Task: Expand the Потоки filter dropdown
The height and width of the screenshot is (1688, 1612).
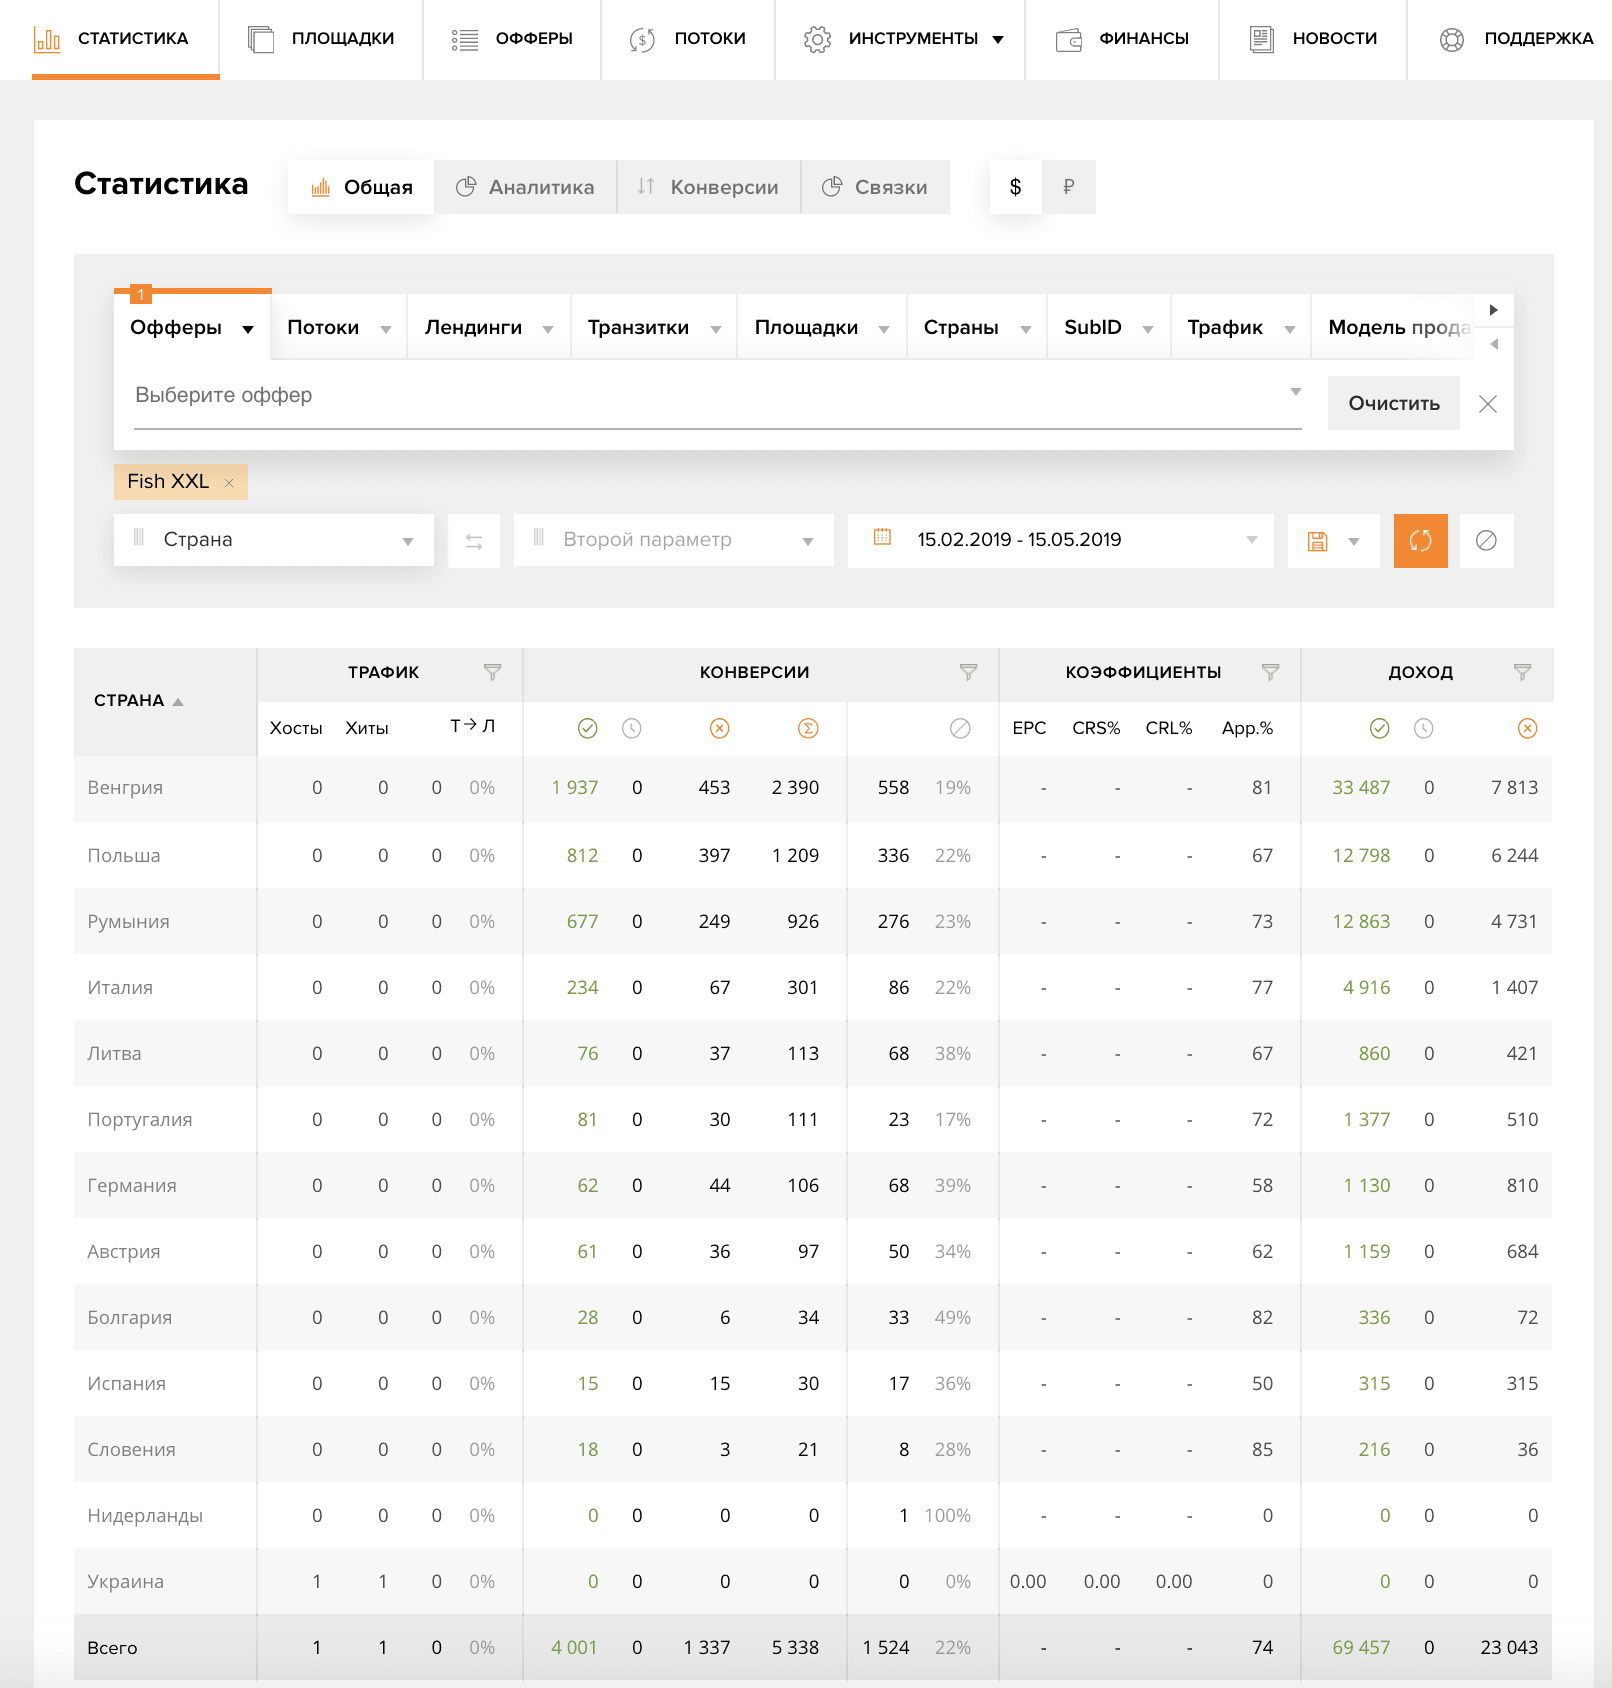Action: click(339, 327)
